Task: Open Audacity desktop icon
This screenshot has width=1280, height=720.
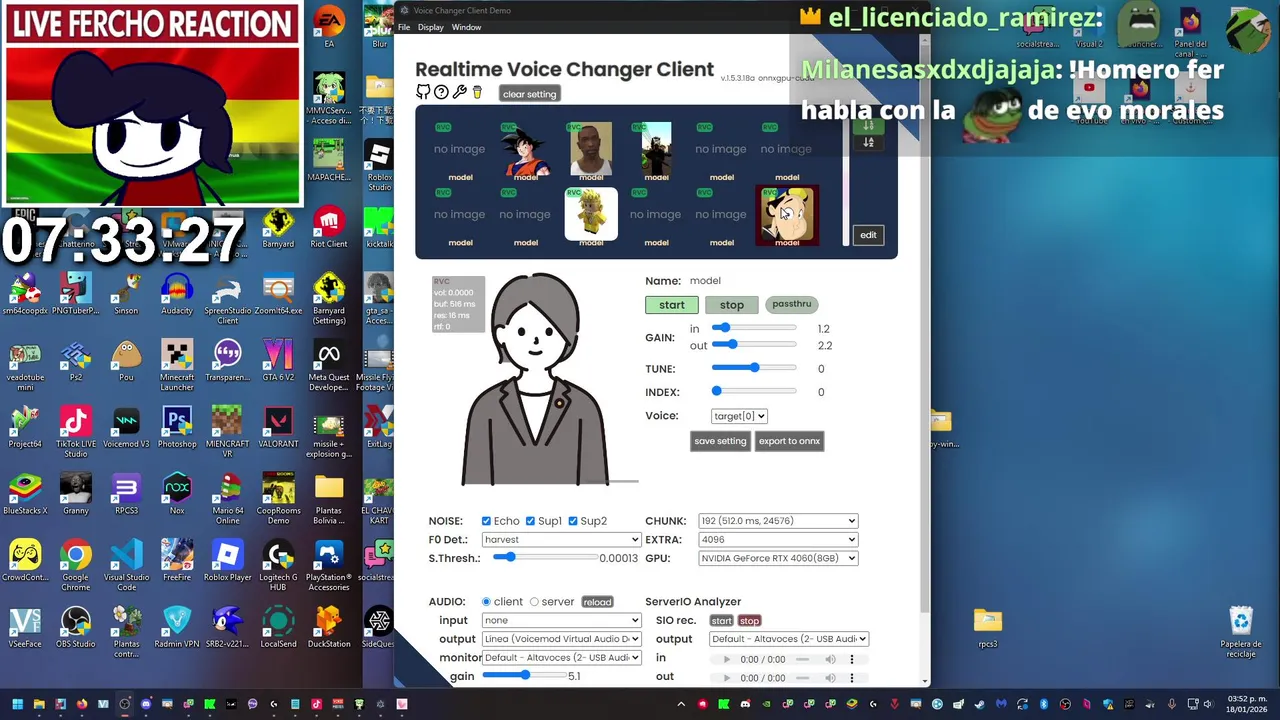Action: [x=177, y=294]
